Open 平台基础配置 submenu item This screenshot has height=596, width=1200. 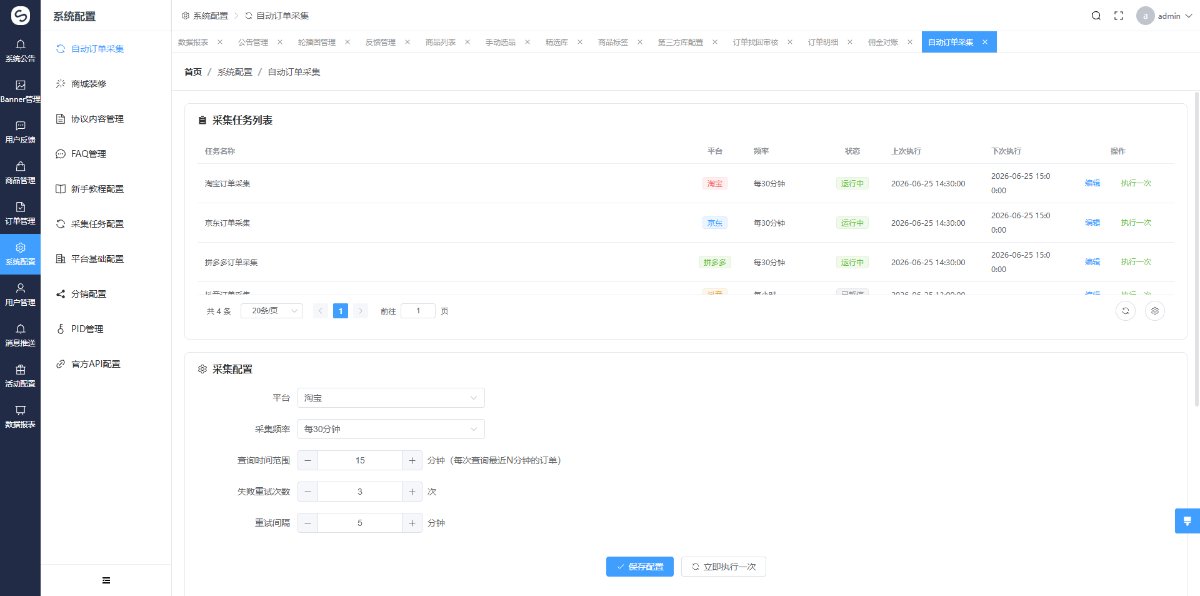click(106, 258)
